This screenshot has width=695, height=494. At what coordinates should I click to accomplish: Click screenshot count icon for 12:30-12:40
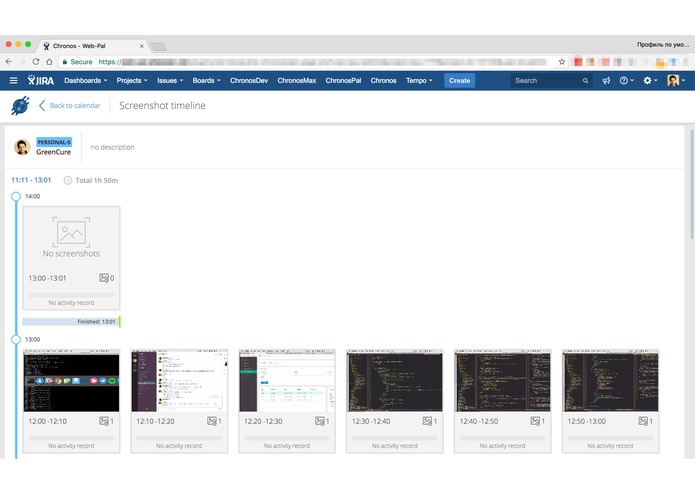427,421
